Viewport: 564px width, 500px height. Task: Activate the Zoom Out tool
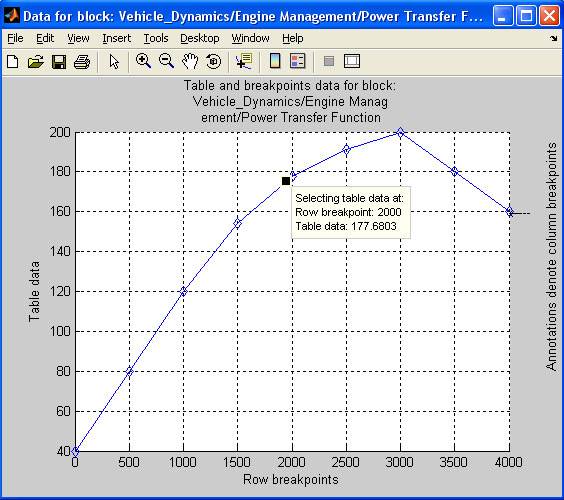(166, 61)
